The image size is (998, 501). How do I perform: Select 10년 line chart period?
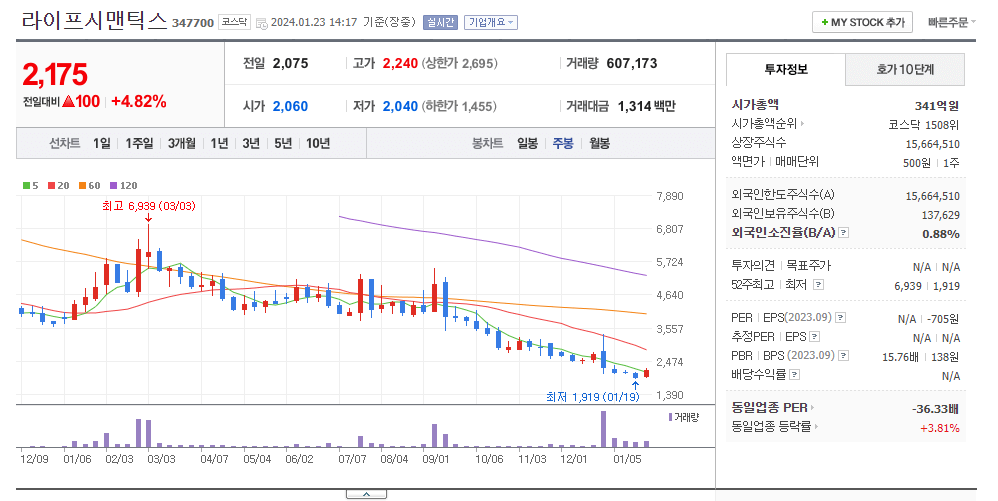point(318,143)
